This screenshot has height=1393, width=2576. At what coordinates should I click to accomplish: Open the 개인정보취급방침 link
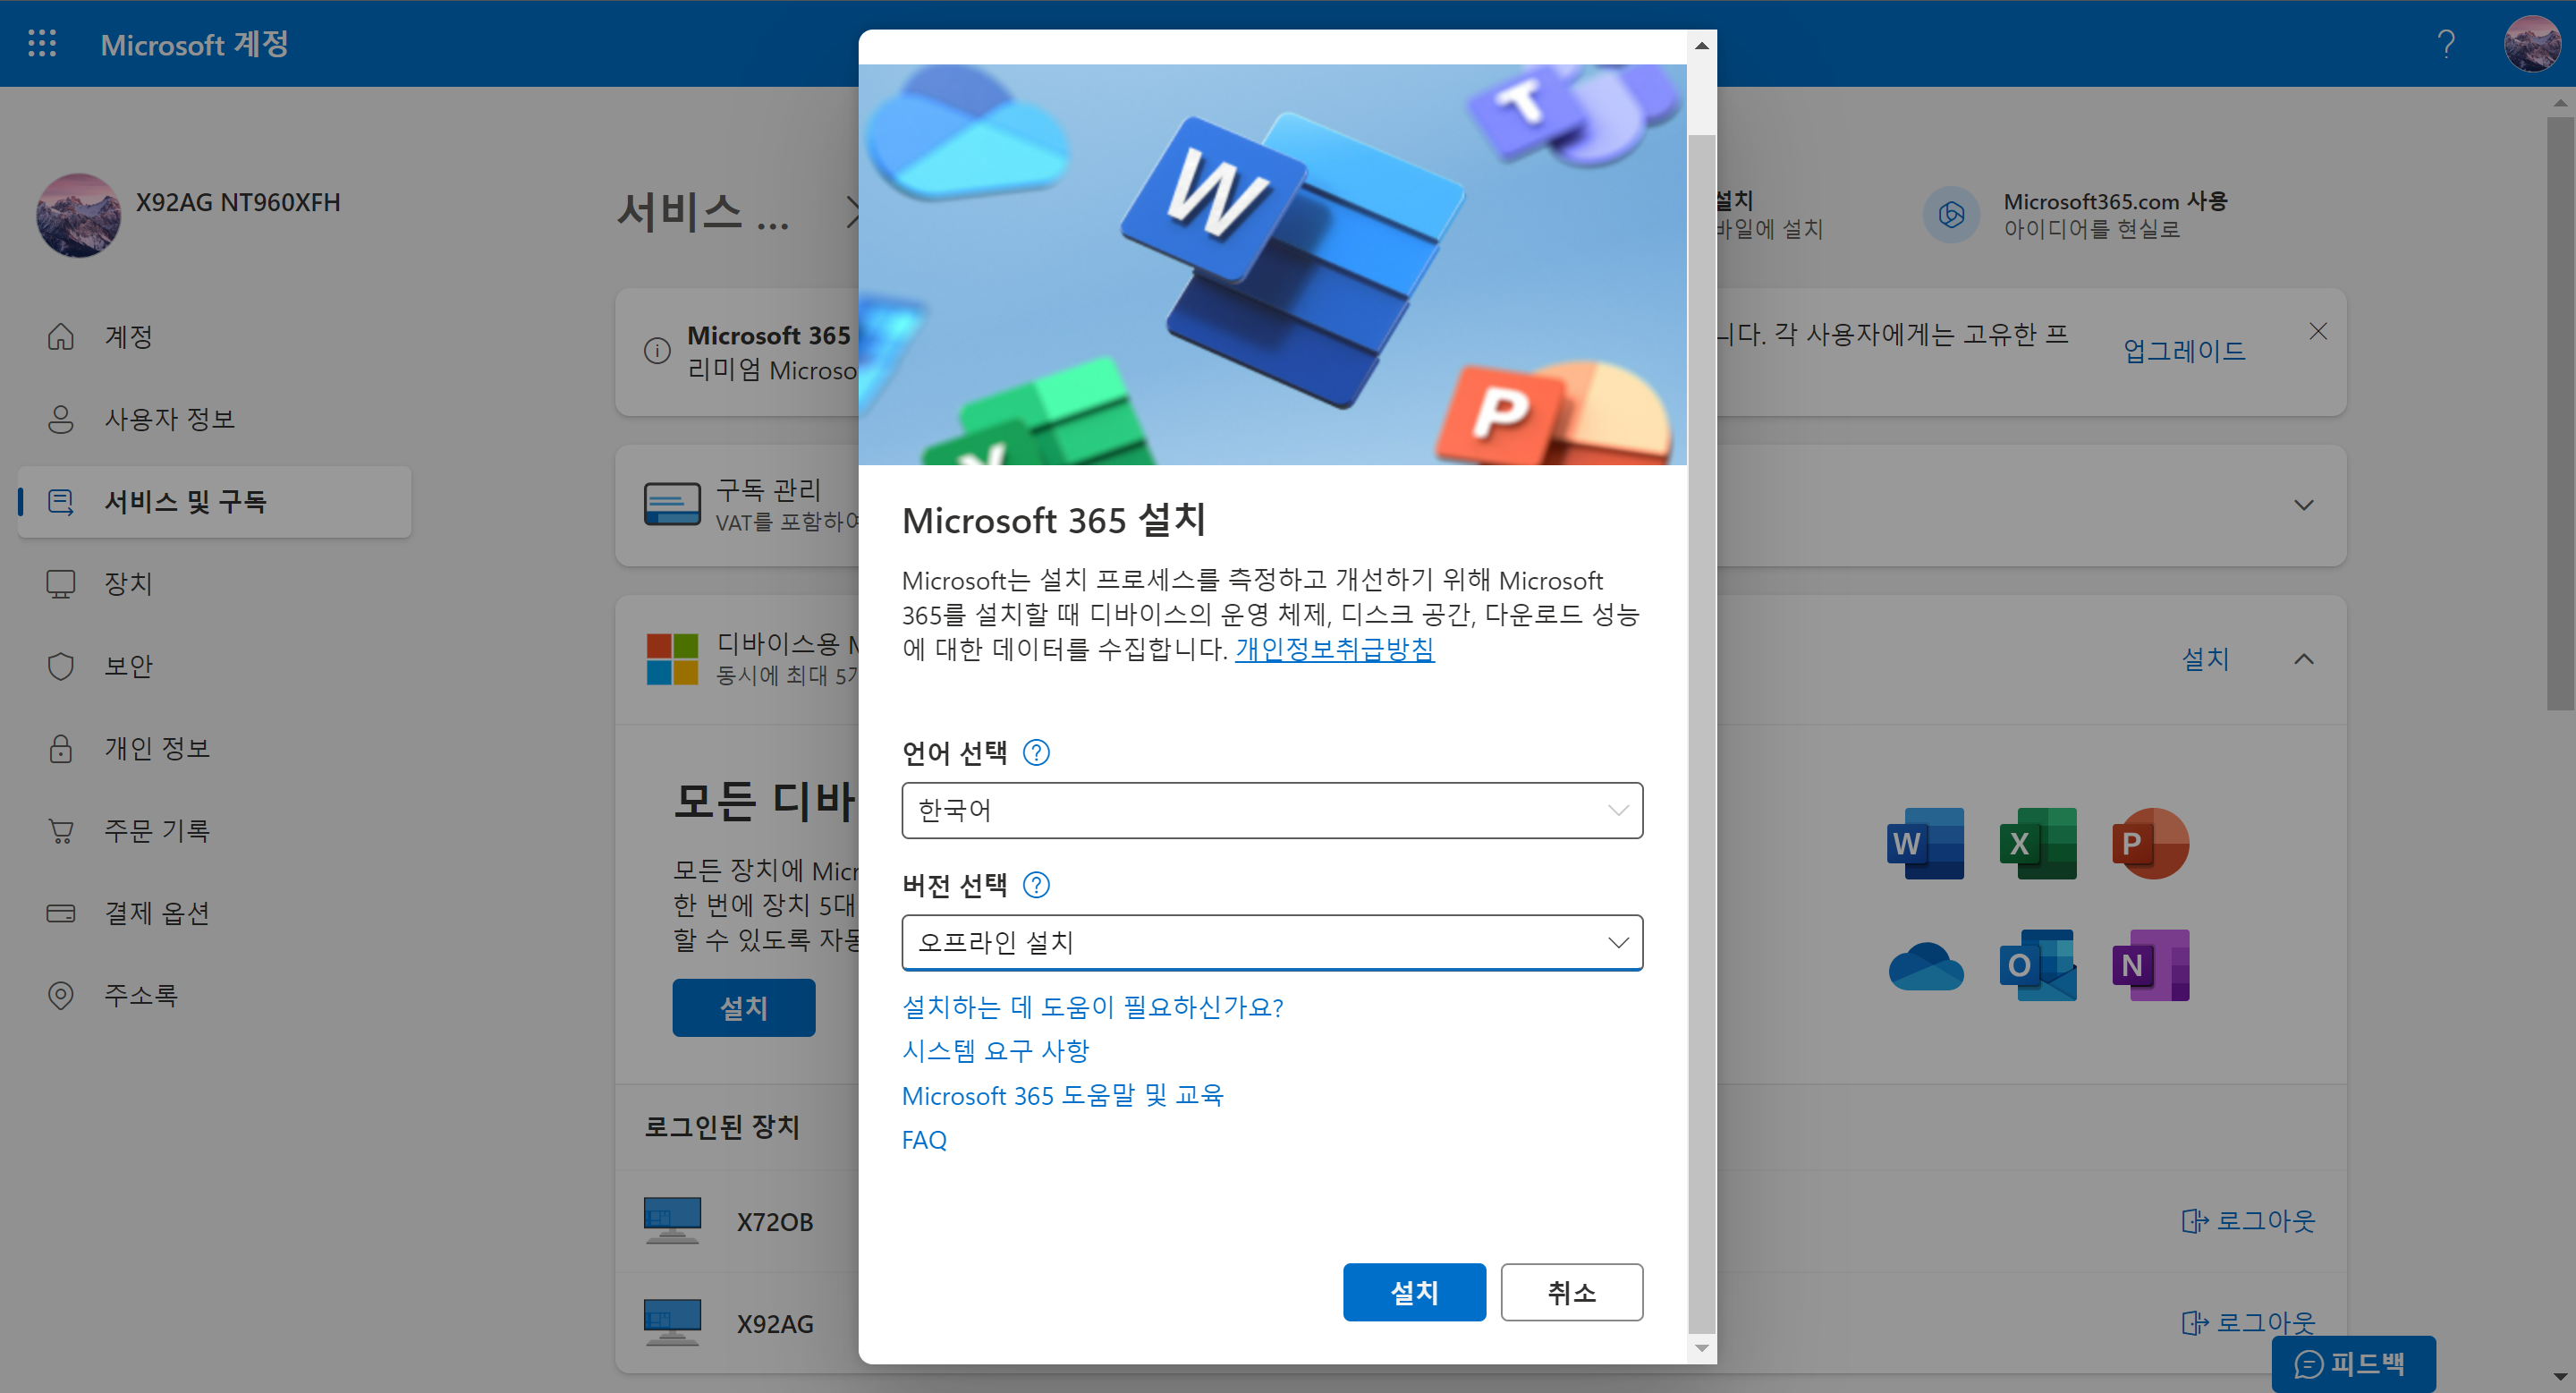coord(1334,649)
